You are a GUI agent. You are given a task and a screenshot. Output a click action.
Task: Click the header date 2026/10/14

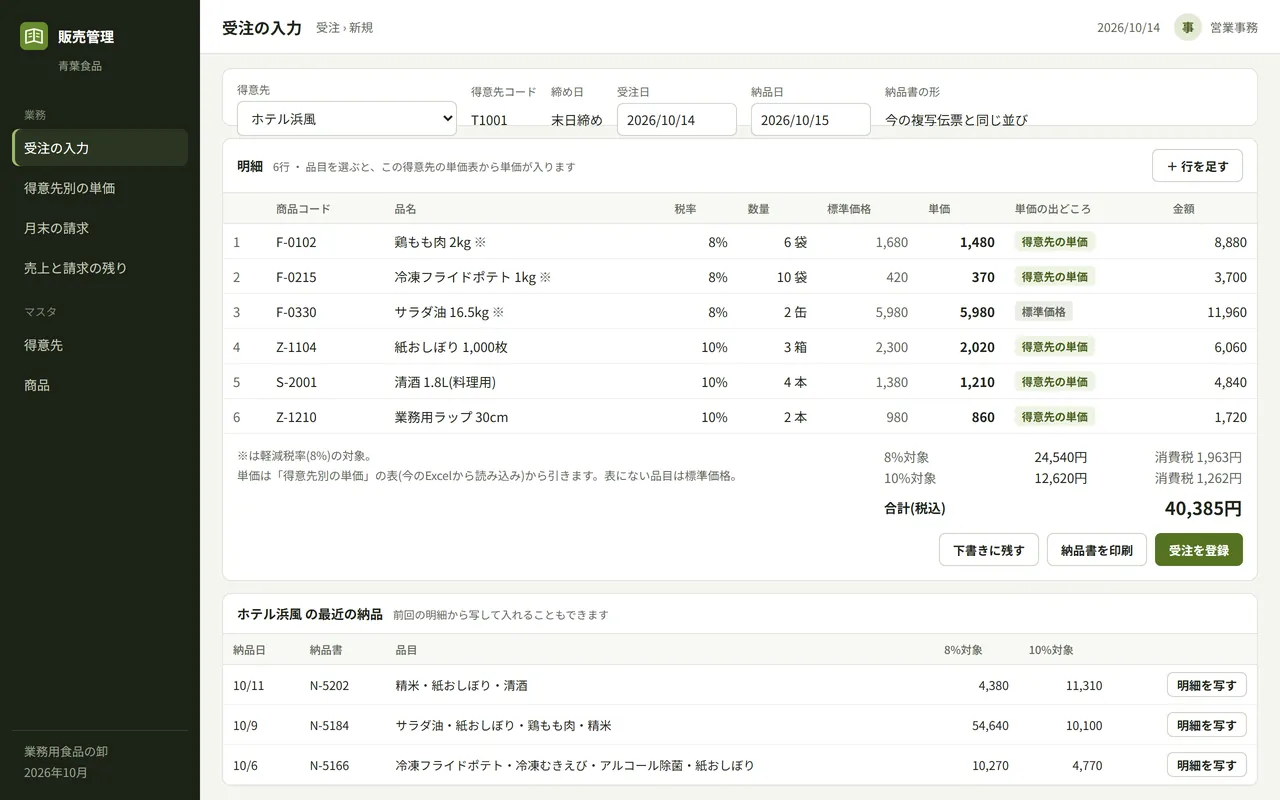1128,27
